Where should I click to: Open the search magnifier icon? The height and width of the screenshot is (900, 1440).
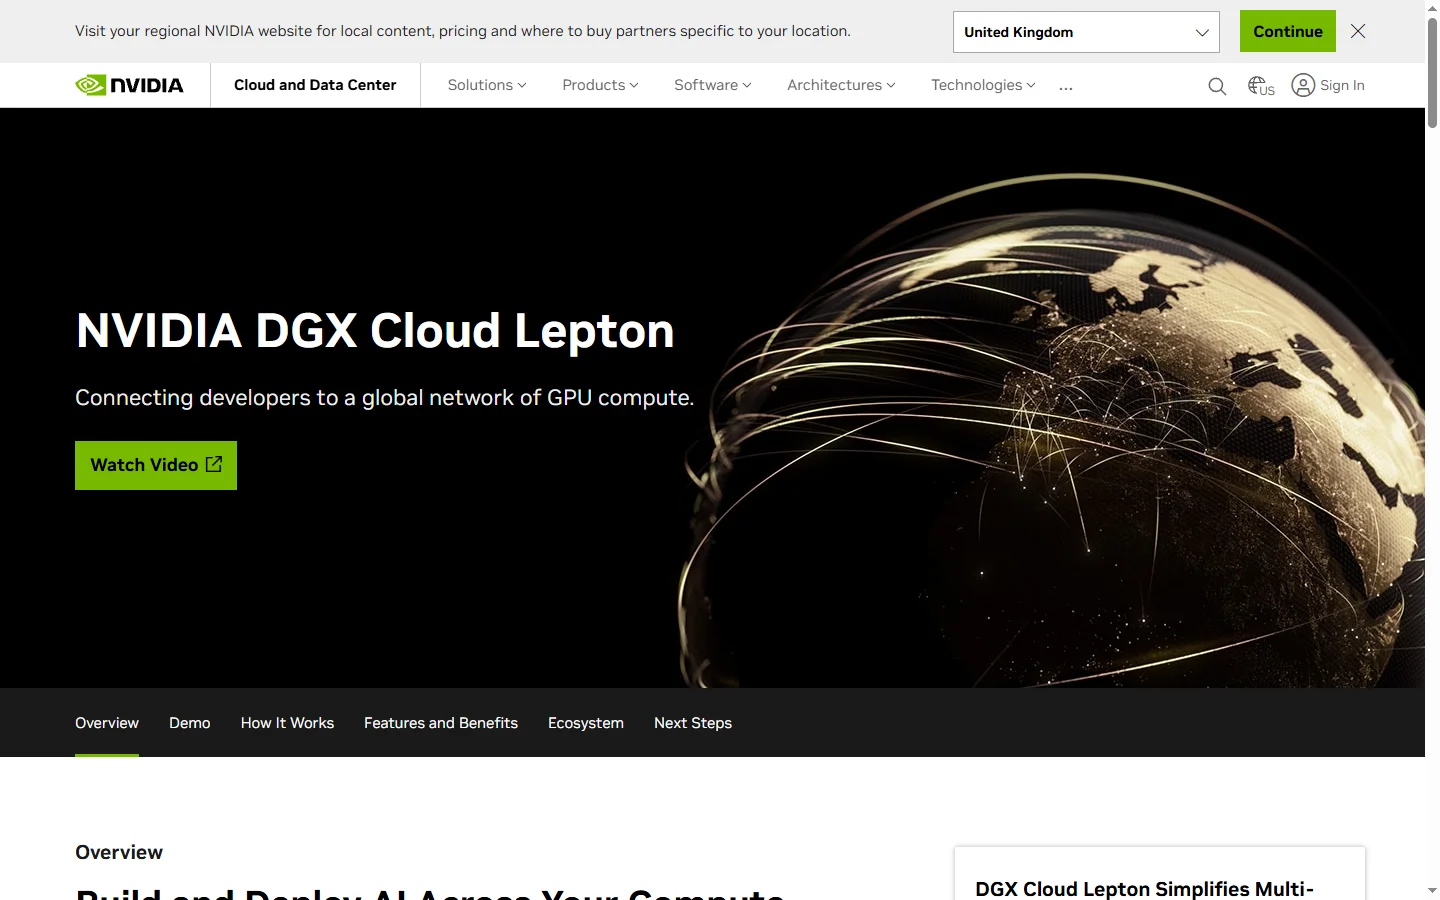pos(1217,86)
